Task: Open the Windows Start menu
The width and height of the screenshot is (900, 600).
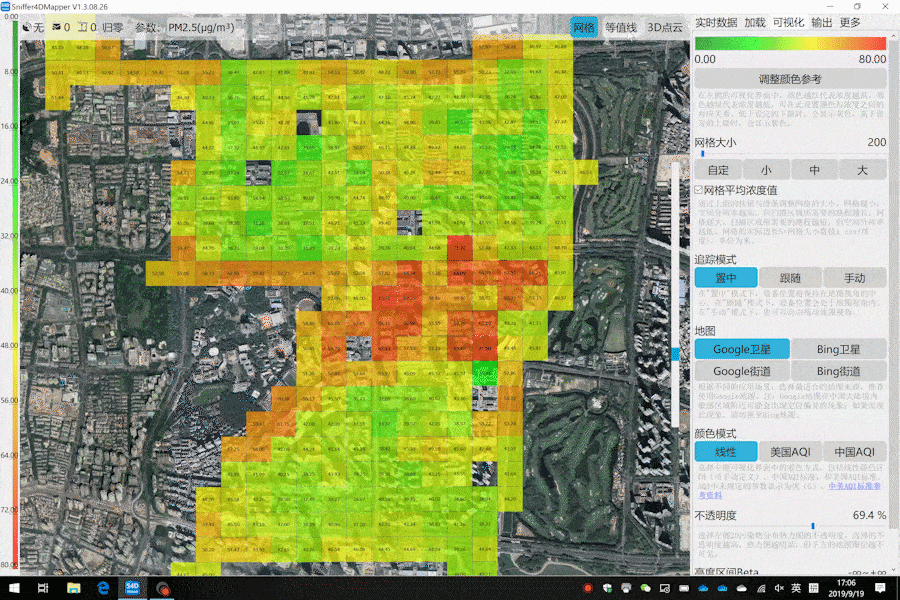Action: [x=14, y=588]
